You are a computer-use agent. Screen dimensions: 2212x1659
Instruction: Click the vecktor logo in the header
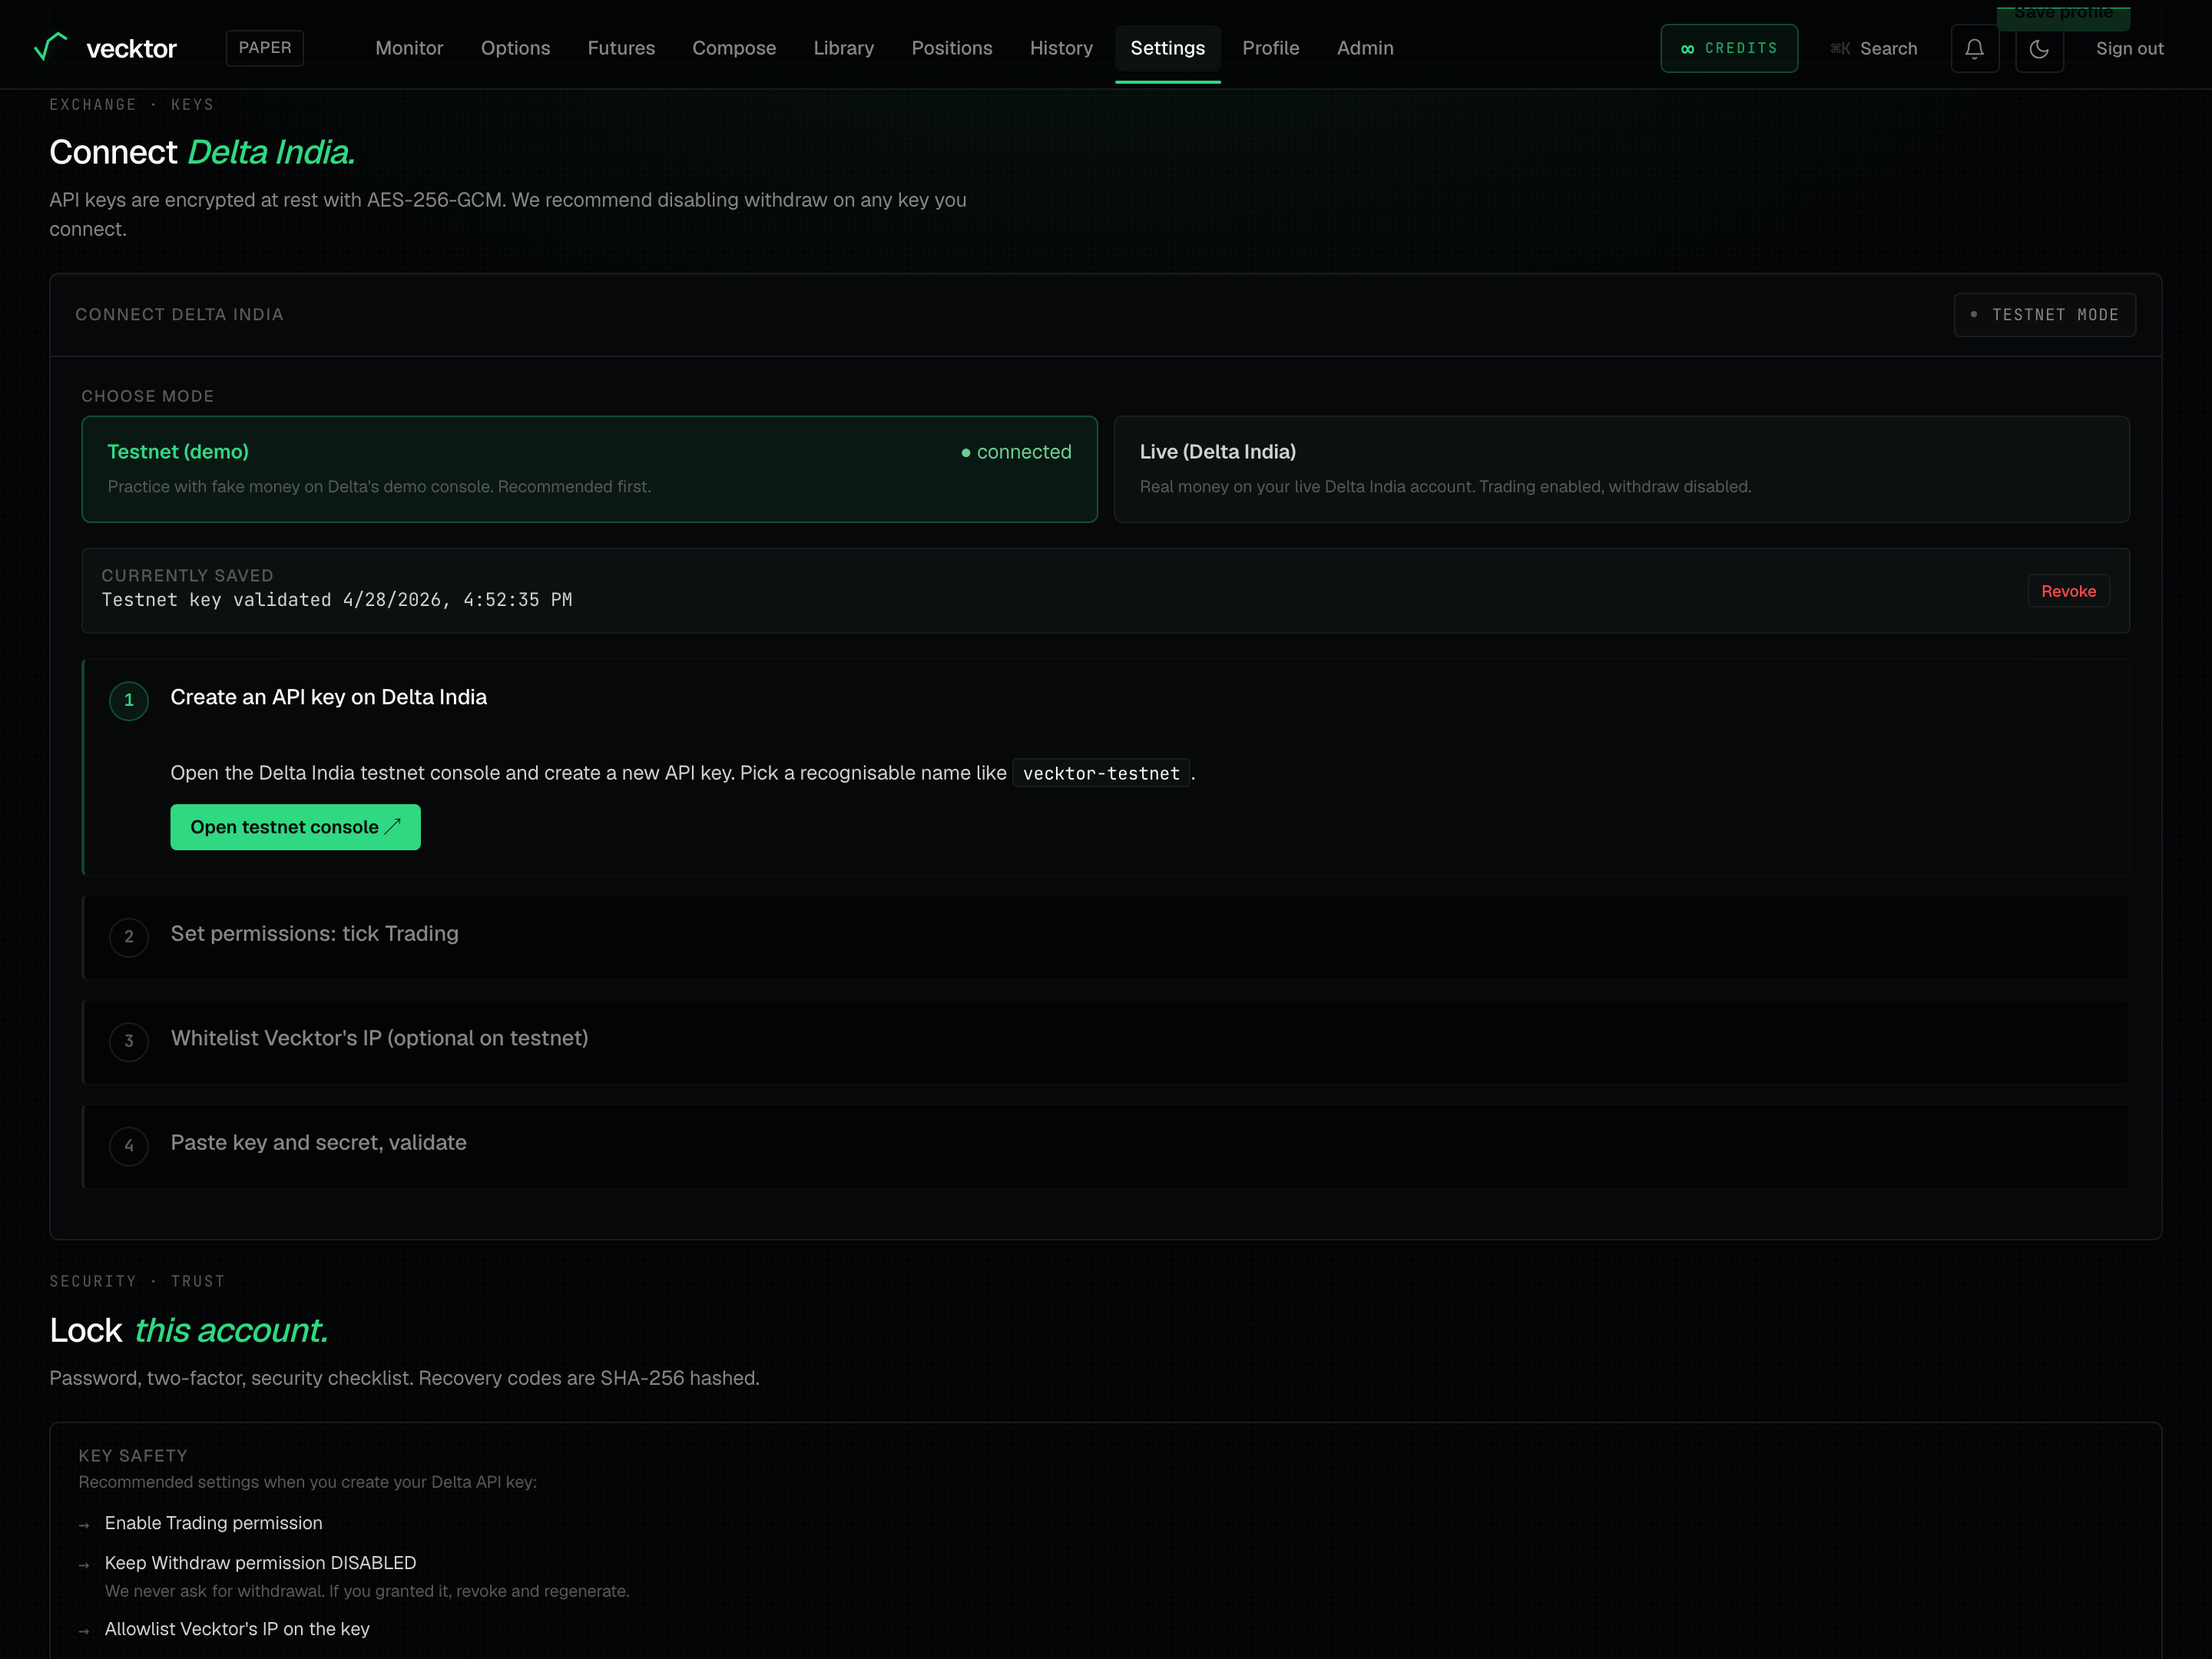point(105,48)
